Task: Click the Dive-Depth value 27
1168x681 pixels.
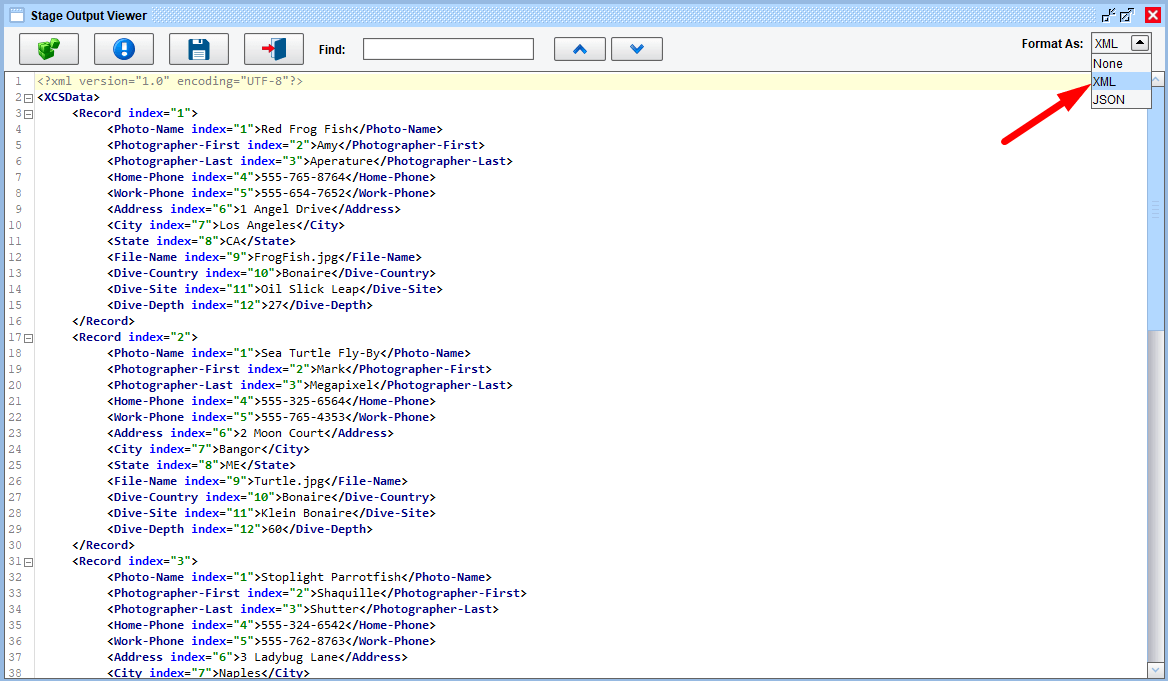Action: click(x=275, y=305)
